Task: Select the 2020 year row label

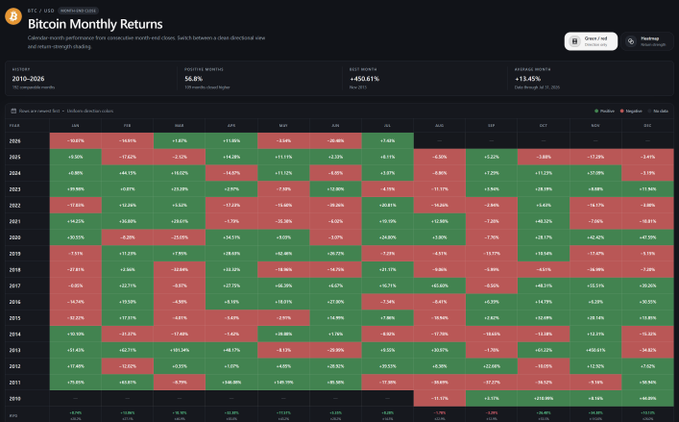Action: pyautogui.click(x=15, y=238)
